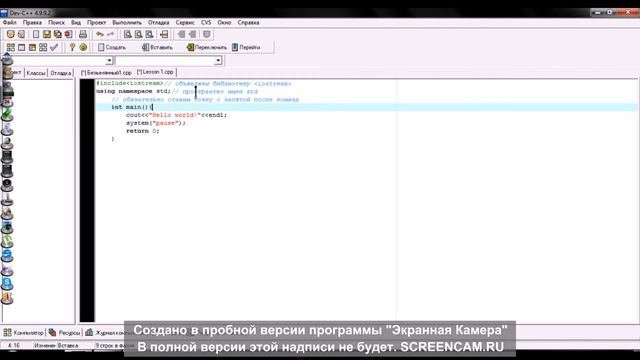
Task: Open the Сервис menu
Action: (185, 22)
